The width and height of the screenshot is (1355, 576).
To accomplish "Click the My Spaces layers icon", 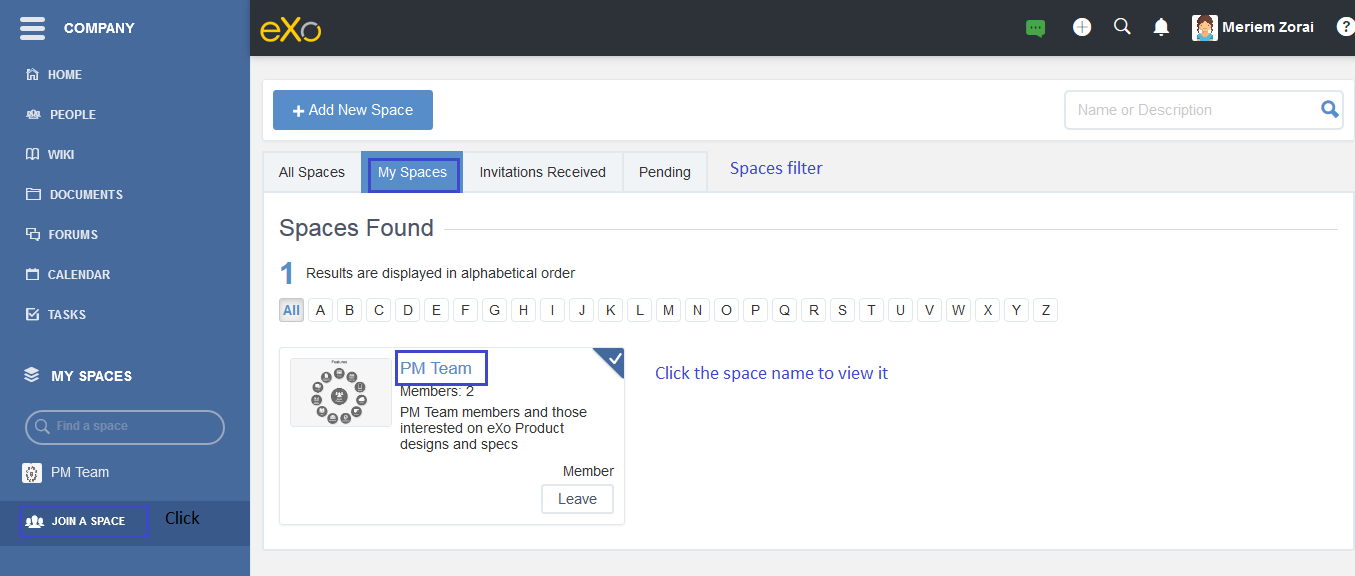I will tap(32, 375).
